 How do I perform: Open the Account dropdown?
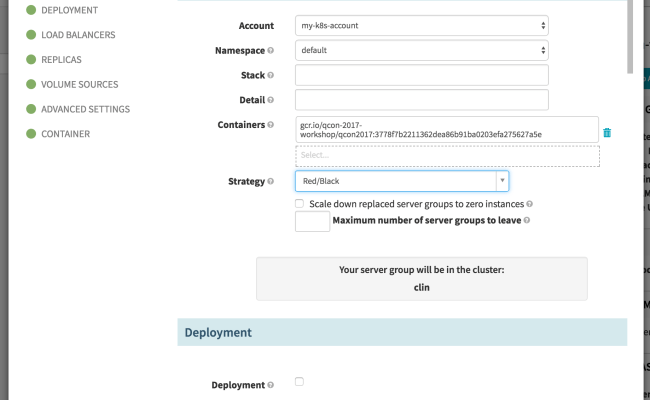422,25
